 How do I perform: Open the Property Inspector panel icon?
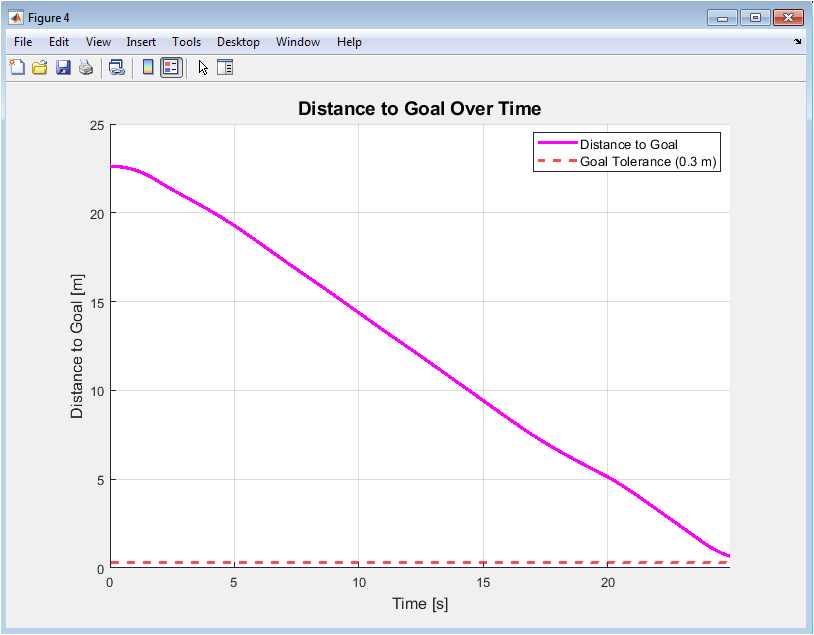225,68
